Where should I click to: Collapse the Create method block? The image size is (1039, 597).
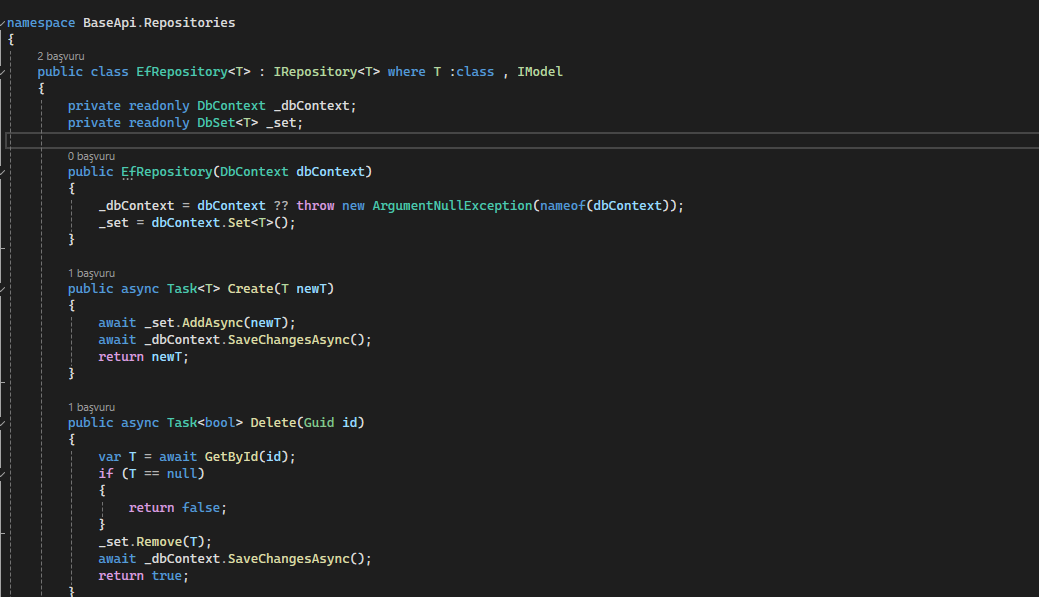pyautogui.click(x=3, y=290)
